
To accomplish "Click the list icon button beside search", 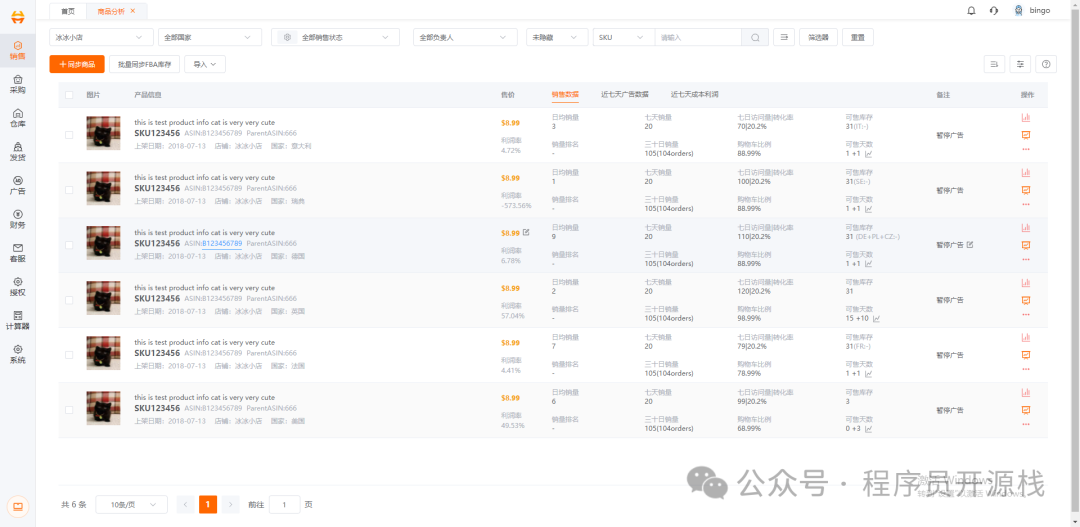I will tap(784, 37).
